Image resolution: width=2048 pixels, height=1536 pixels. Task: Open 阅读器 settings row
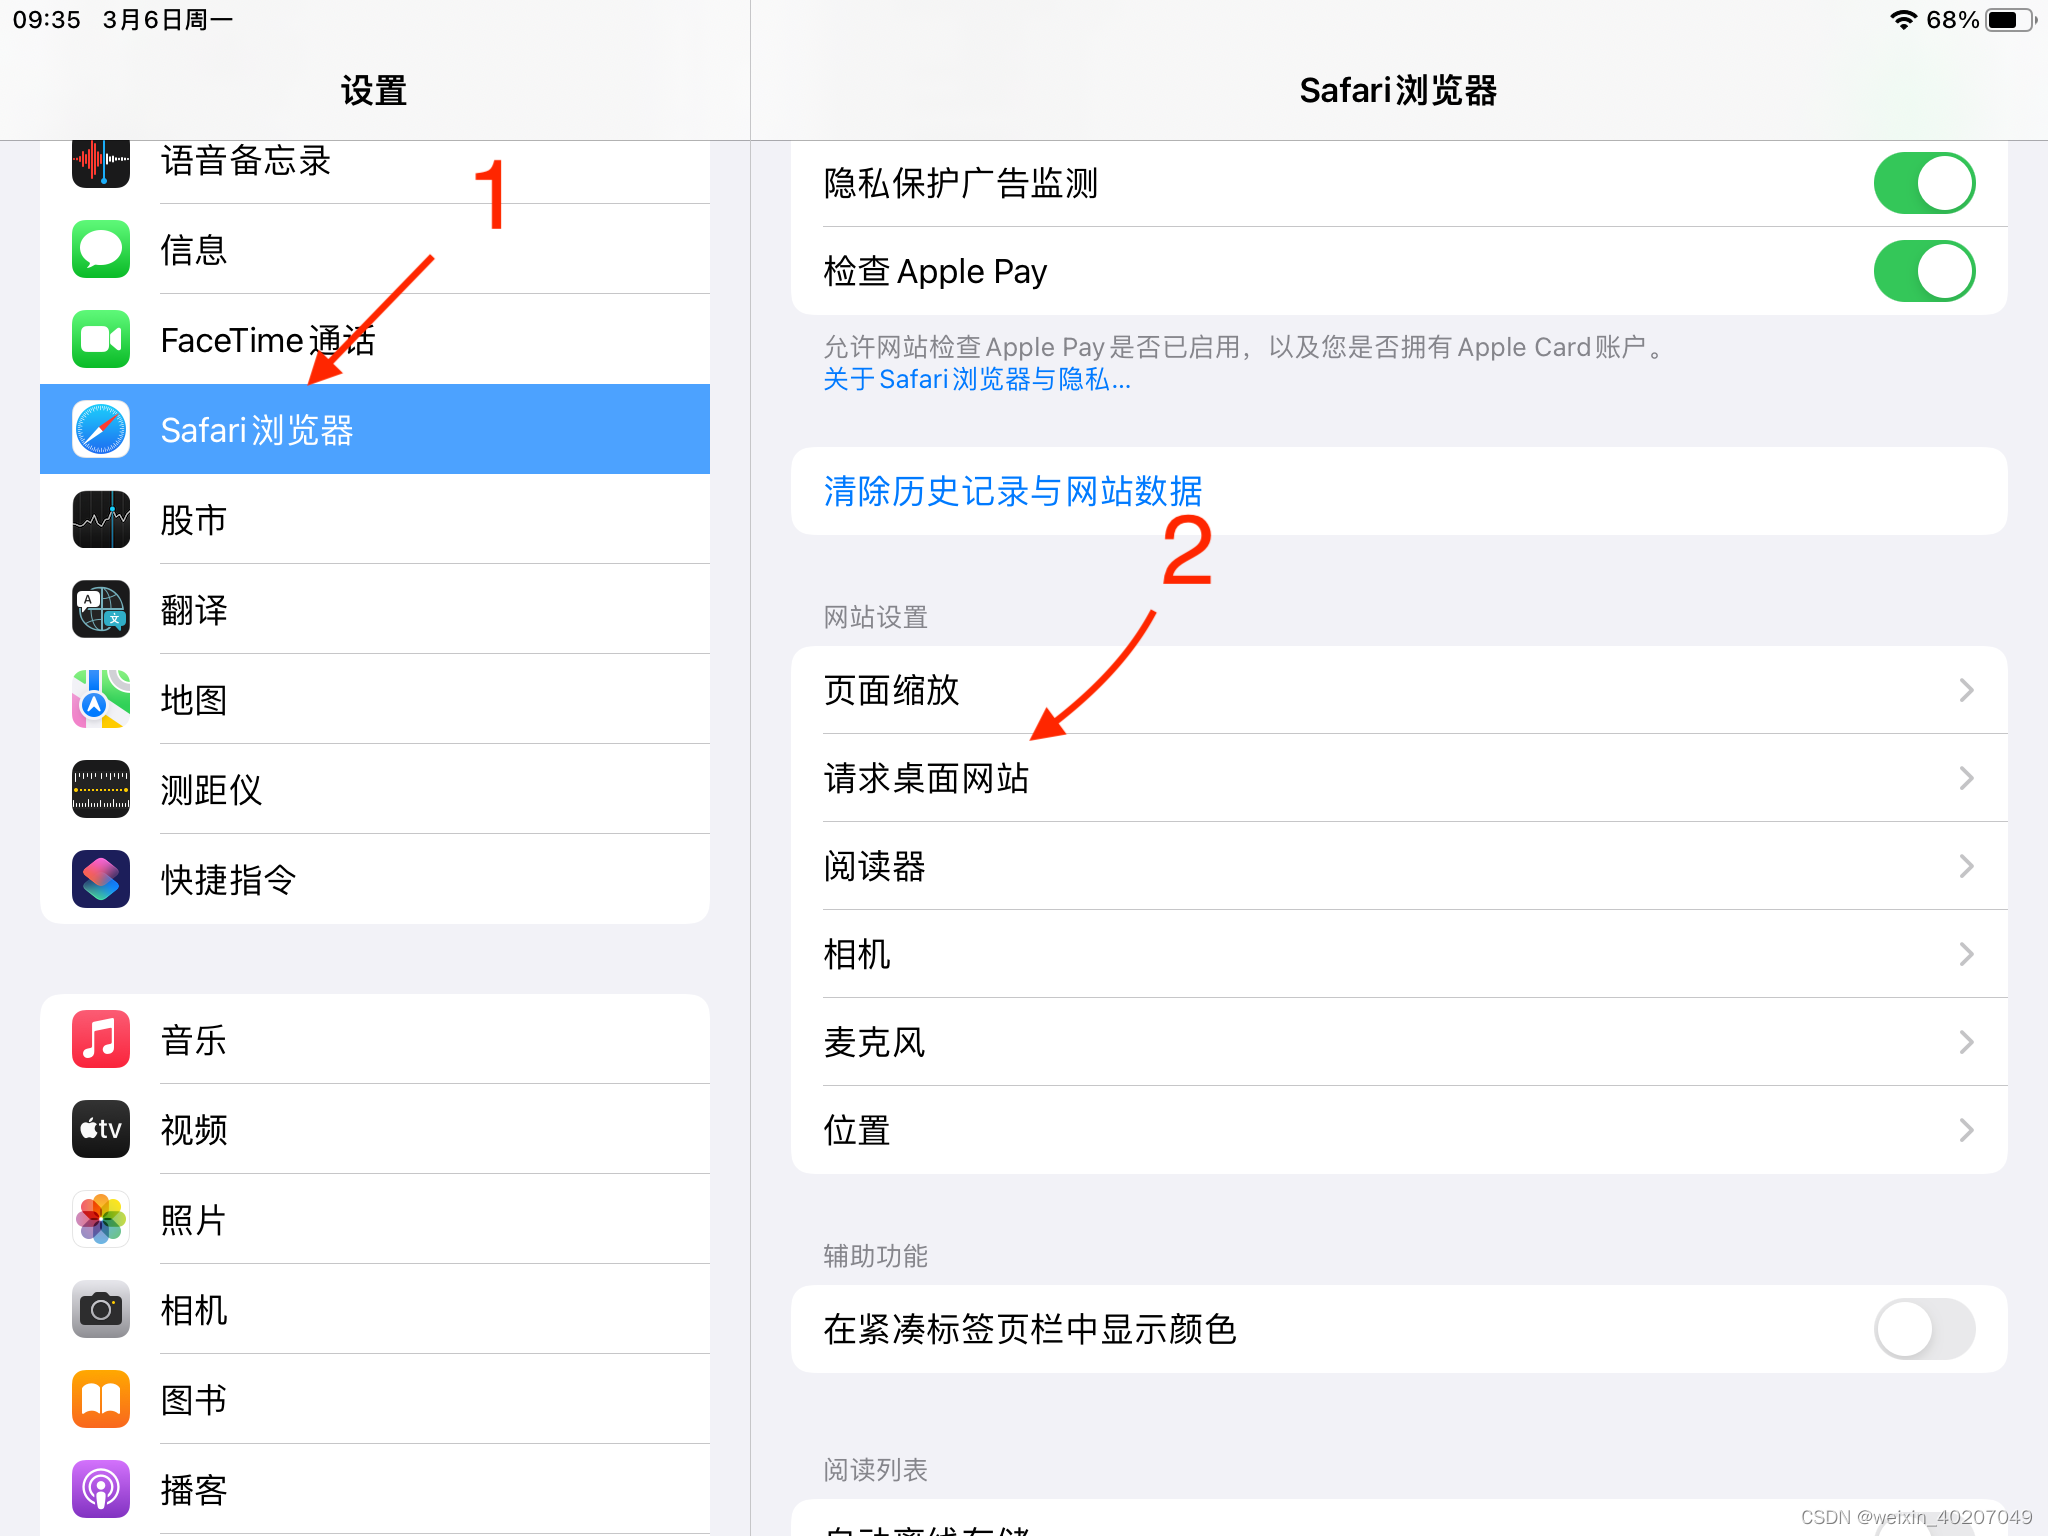click(1399, 866)
